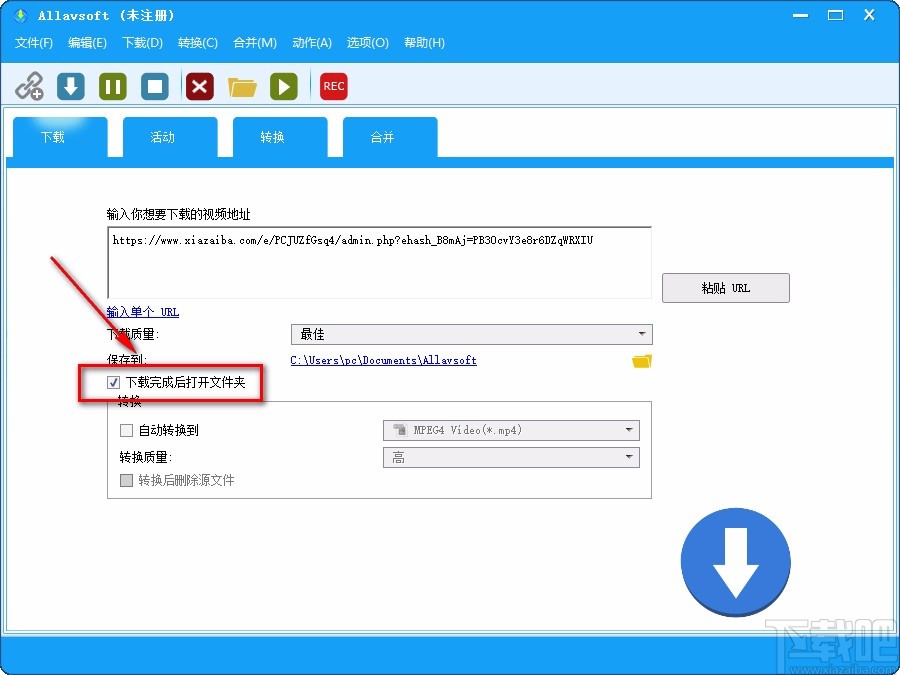Viewport: 900px width, 675px height.
Task: Open the downloads folder from the toolbar
Action: click(x=241, y=86)
